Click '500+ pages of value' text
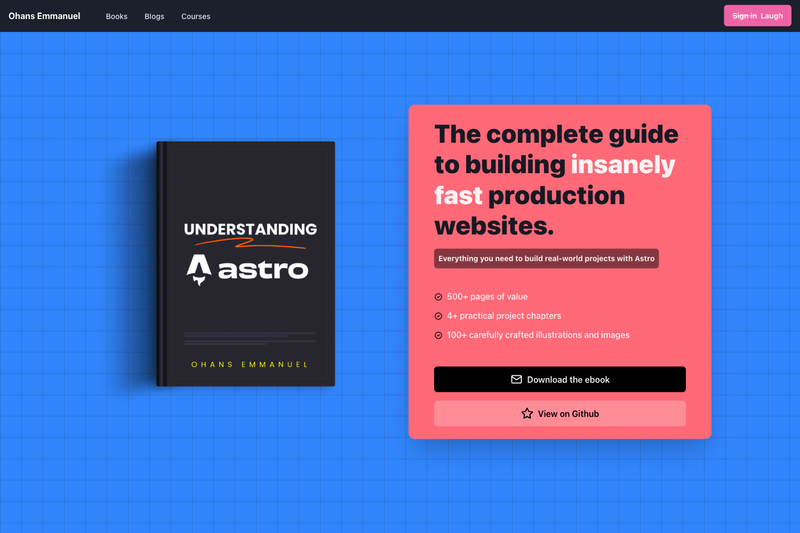Screen dimensions: 800x533 (x=487, y=297)
